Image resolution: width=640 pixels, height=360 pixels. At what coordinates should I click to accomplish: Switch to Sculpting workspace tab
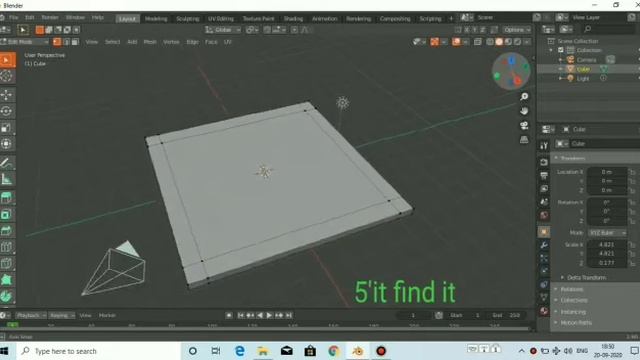188,19
